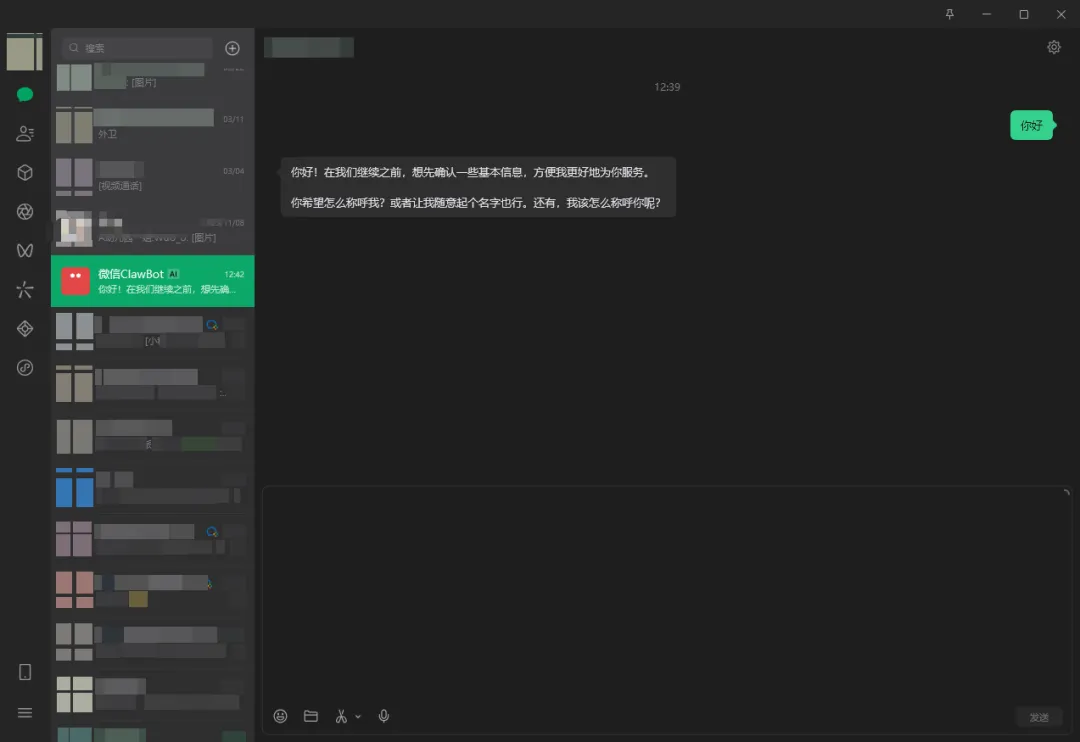1080x742 pixels.
Task: Click the phone icon near sidebar bottom
Action: (x=25, y=672)
